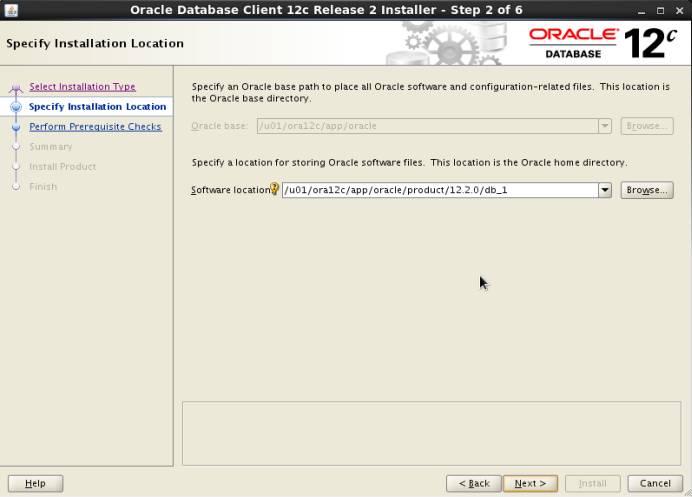This screenshot has height=497, width=692.
Task: Proceed with the Next button
Action: 530,483
